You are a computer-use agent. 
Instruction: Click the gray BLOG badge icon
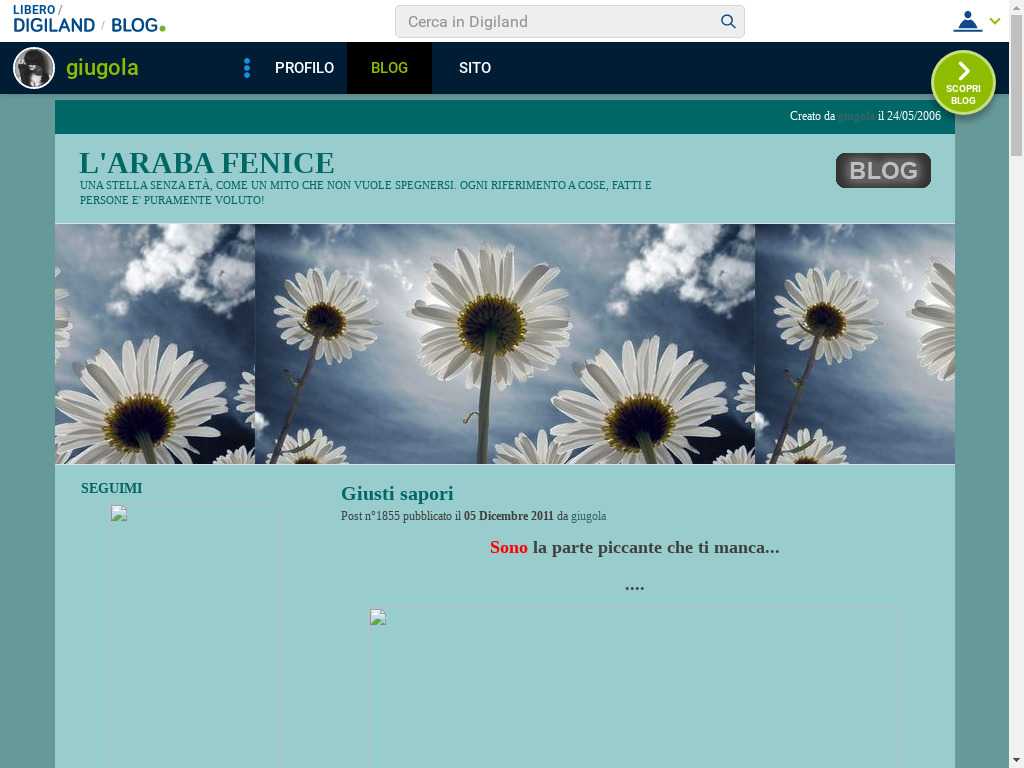[x=883, y=171]
